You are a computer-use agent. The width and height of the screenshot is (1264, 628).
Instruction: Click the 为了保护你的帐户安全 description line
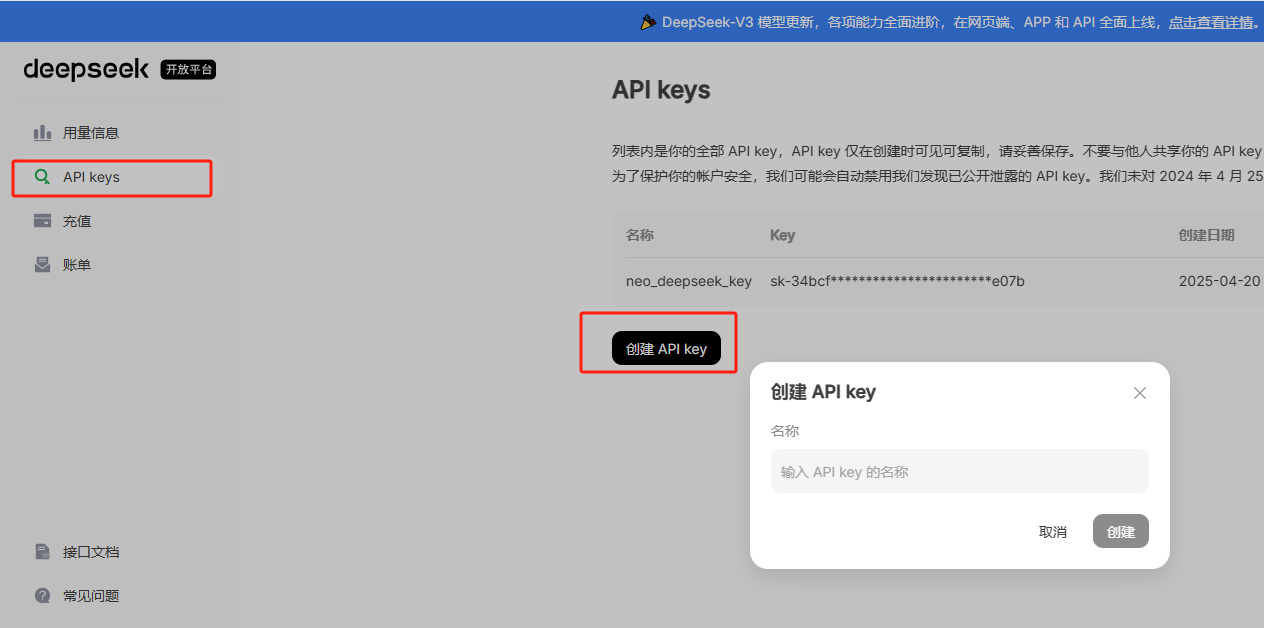(x=938, y=175)
